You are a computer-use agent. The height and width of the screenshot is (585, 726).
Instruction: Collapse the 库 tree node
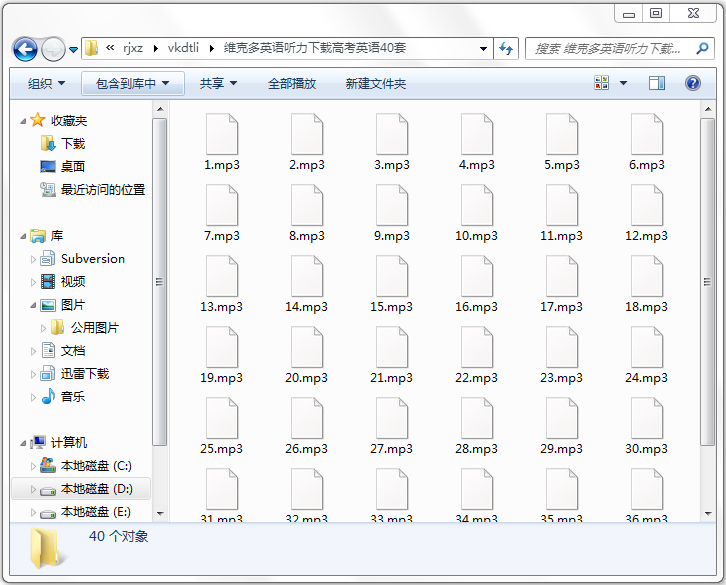click(x=23, y=236)
